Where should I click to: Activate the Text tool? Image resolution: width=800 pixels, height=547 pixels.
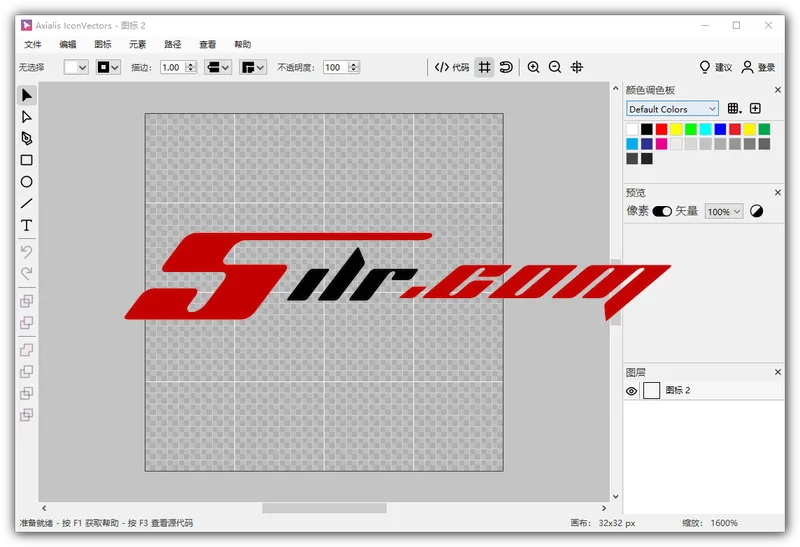27,226
